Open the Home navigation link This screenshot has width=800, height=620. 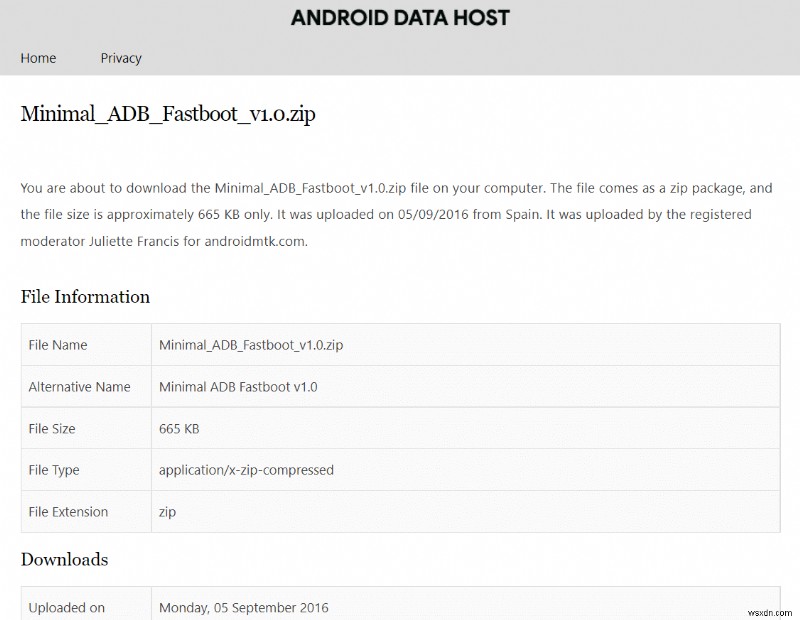click(x=38, y=58)
